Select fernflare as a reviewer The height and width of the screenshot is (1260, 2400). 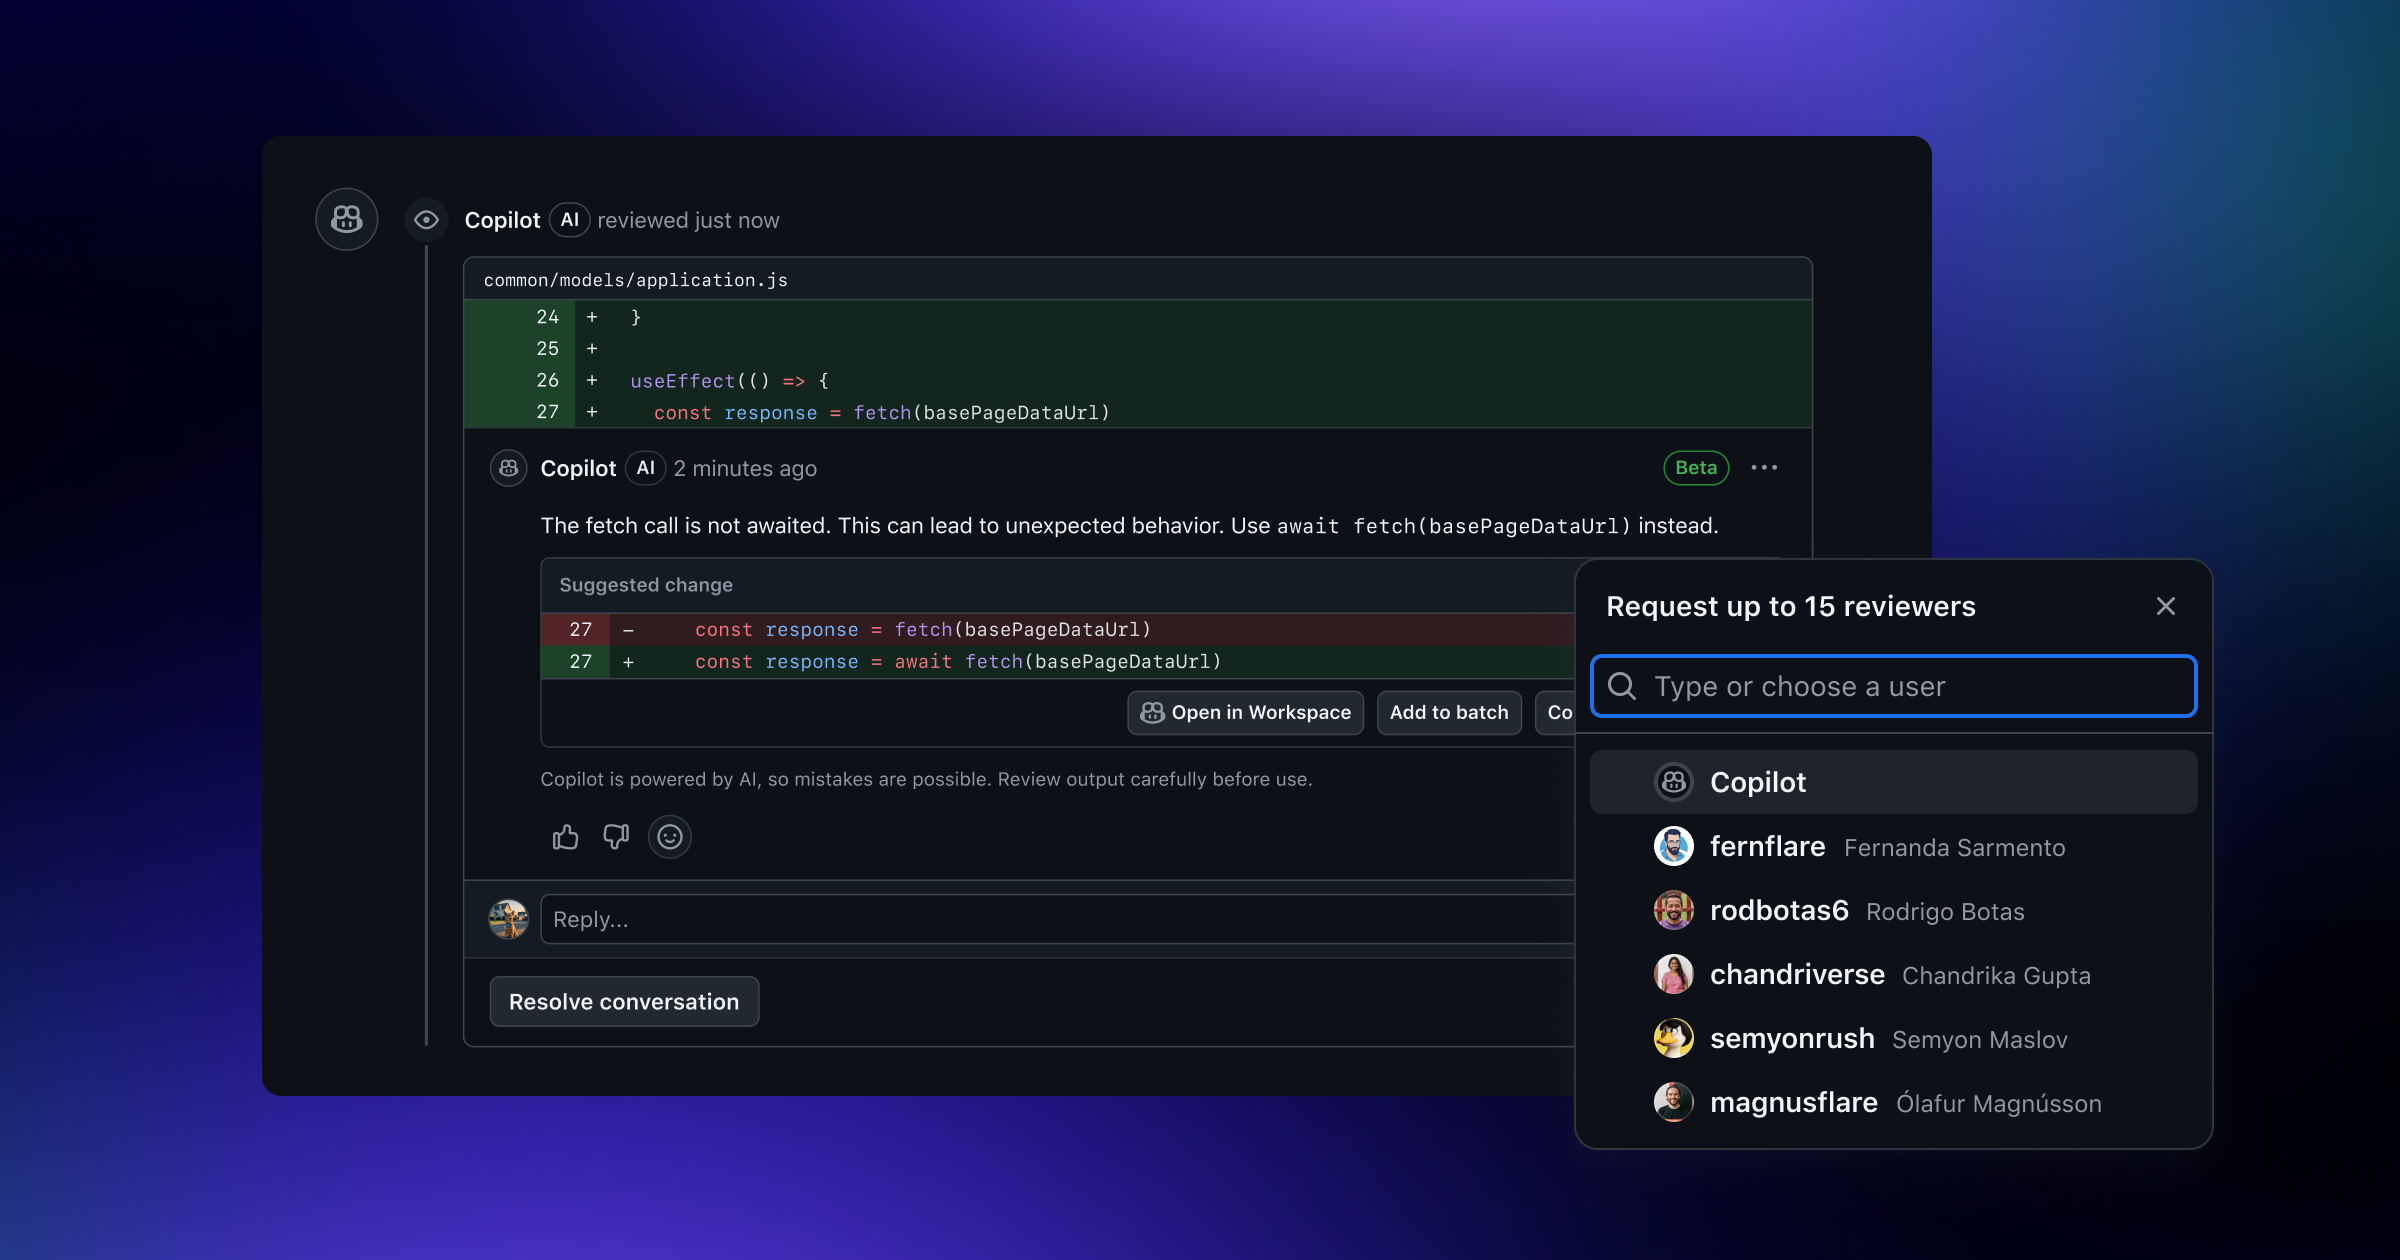coord(1767,847)
